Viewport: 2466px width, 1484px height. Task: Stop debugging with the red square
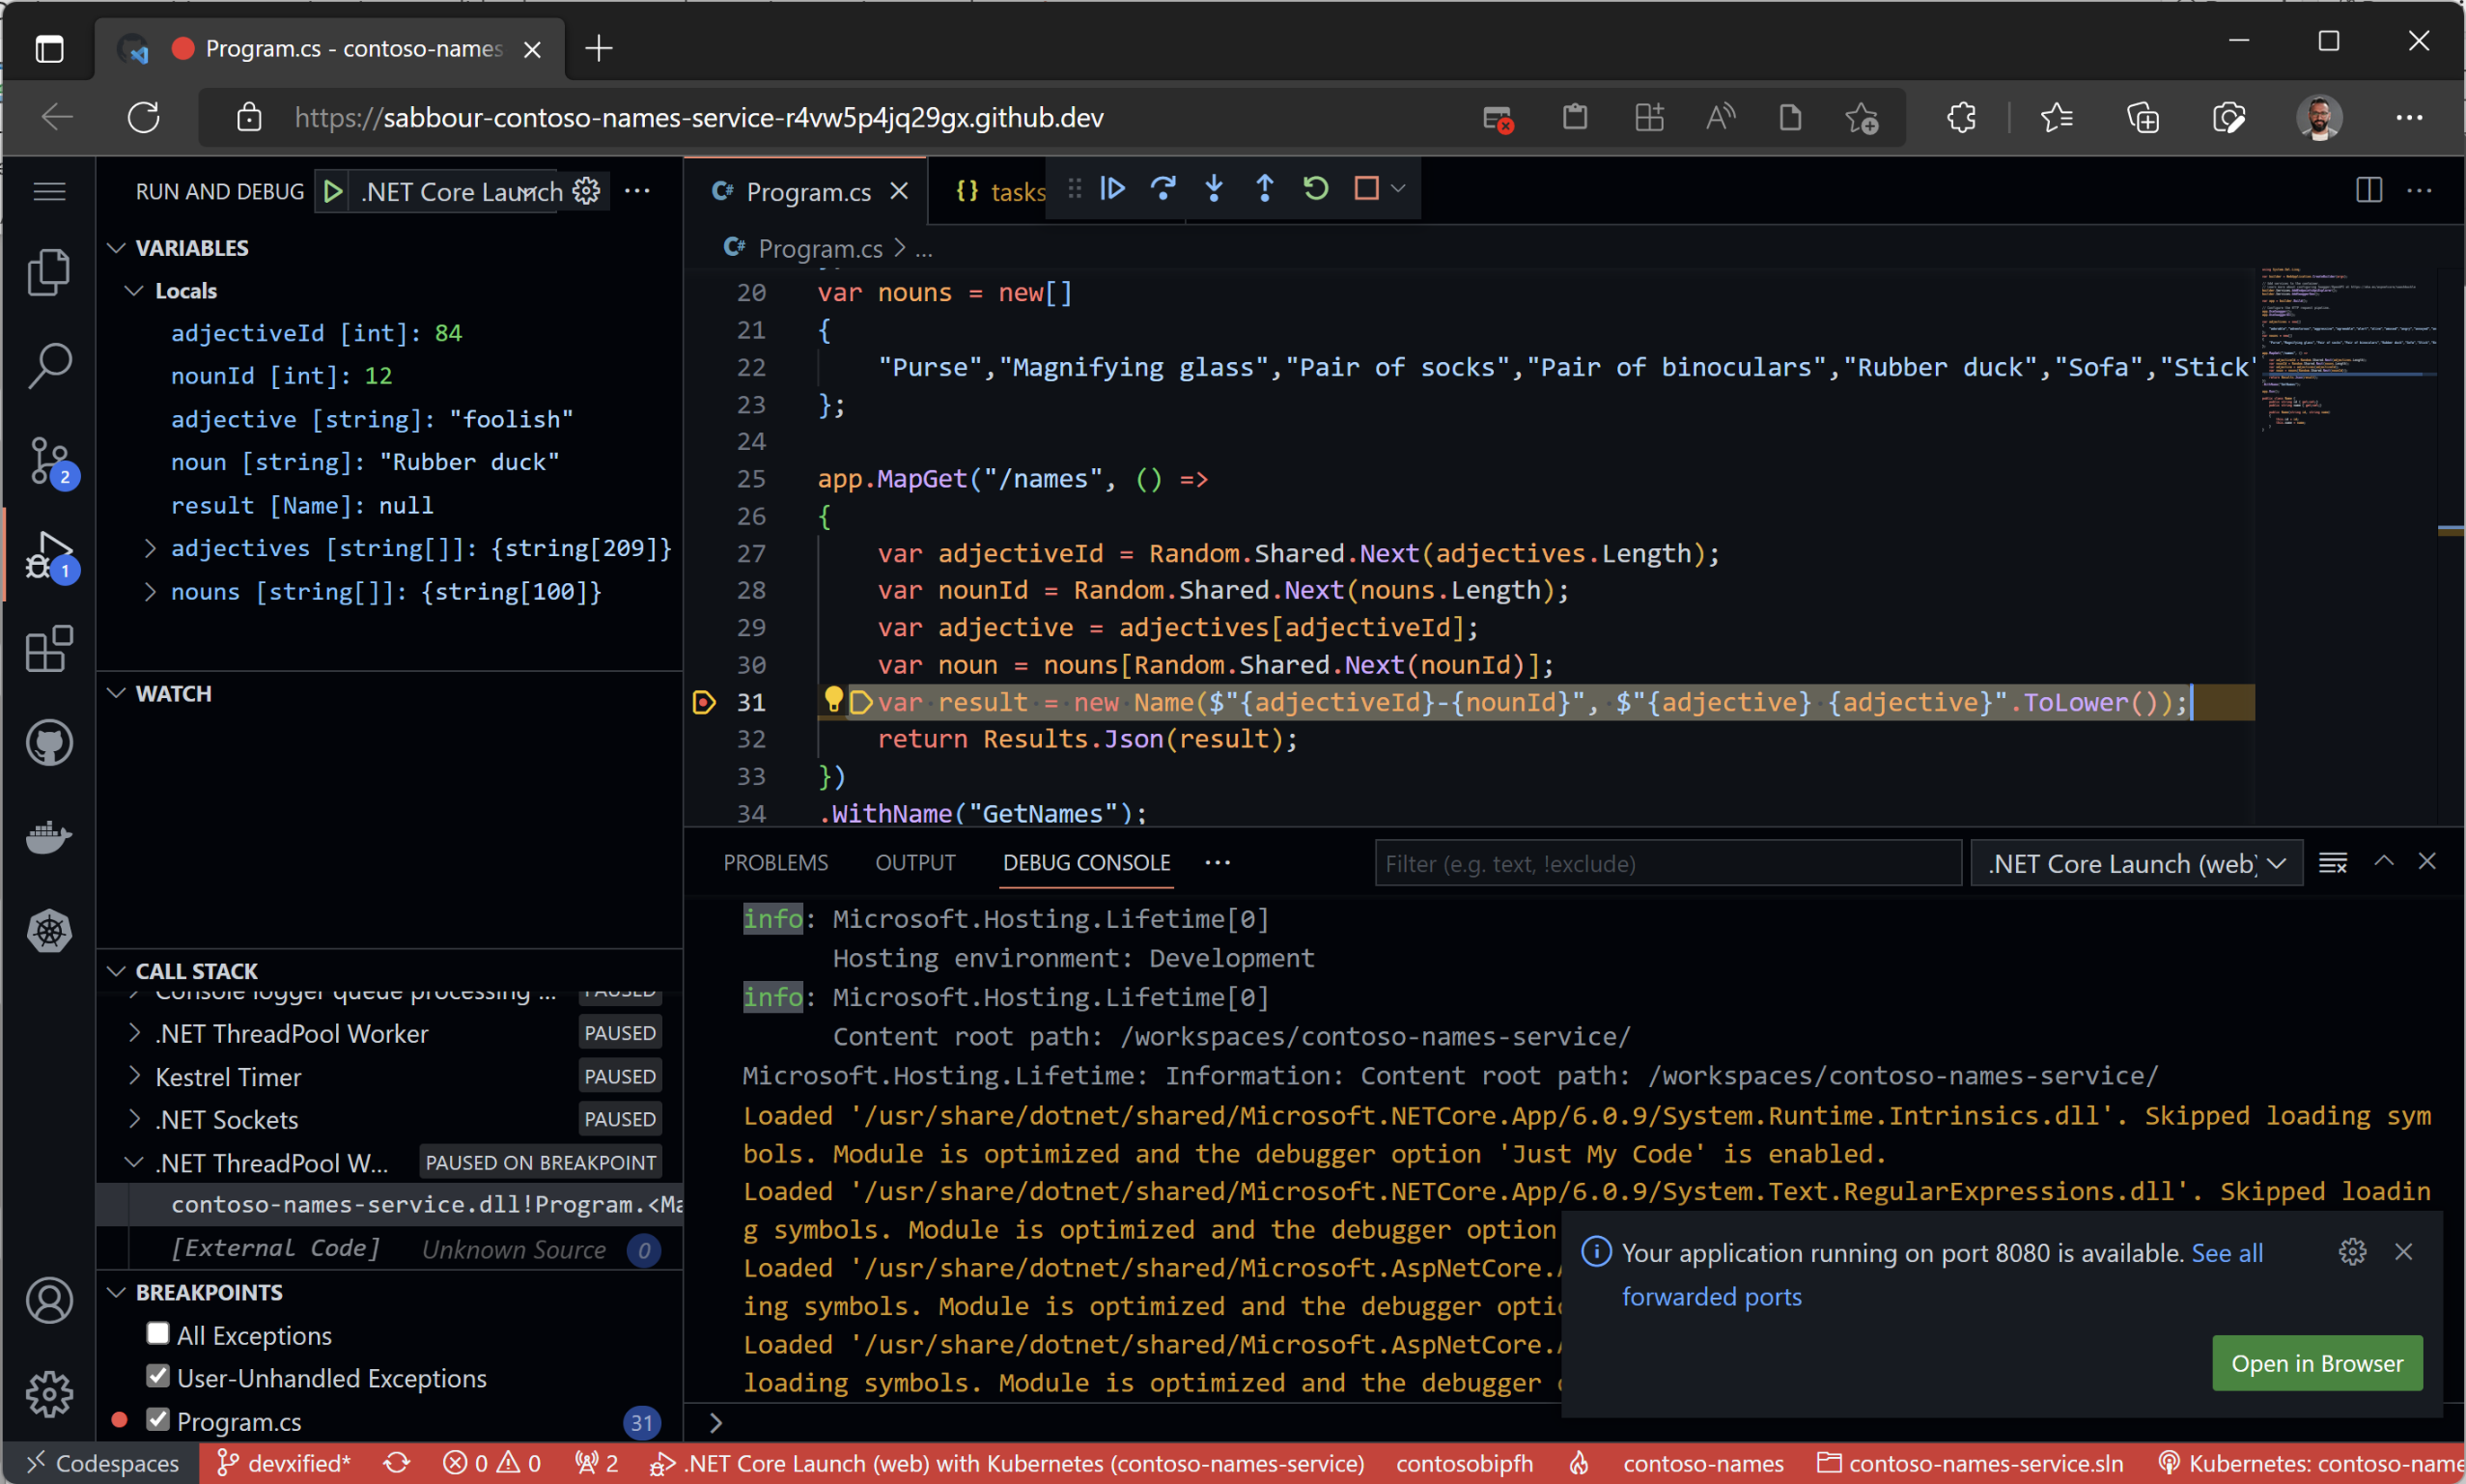[x=1366, y=188]
